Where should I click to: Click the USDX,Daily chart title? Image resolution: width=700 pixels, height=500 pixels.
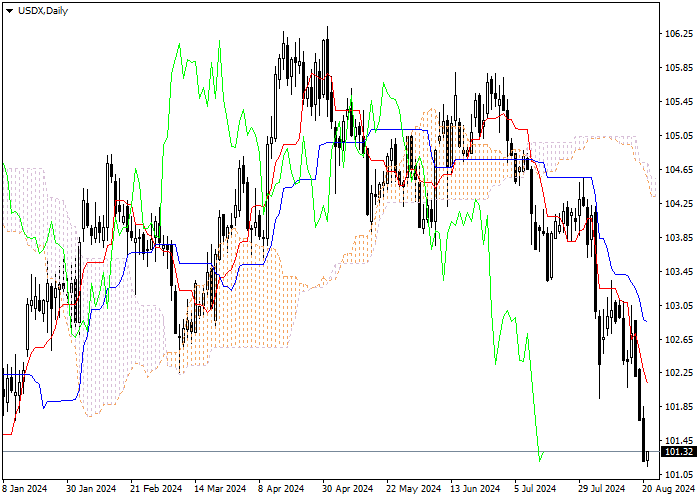(43, 11)
